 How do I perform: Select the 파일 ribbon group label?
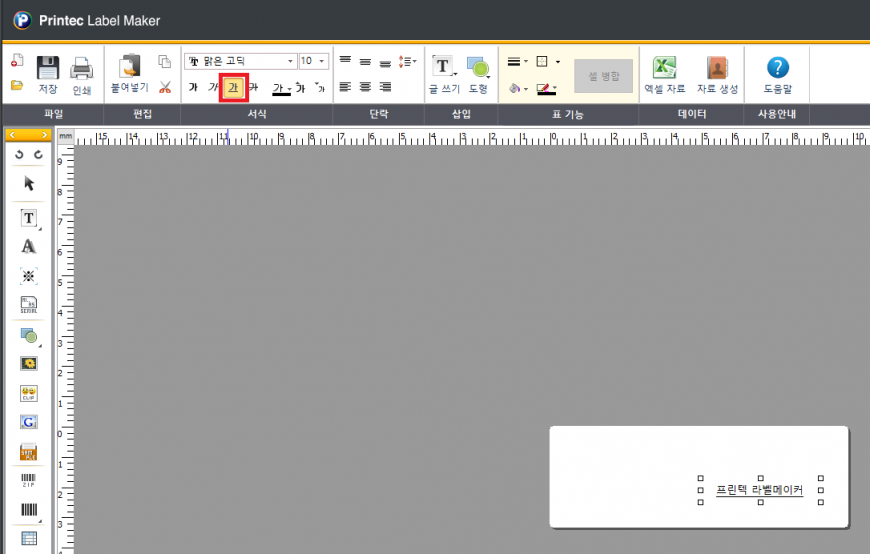click(53, 114)
